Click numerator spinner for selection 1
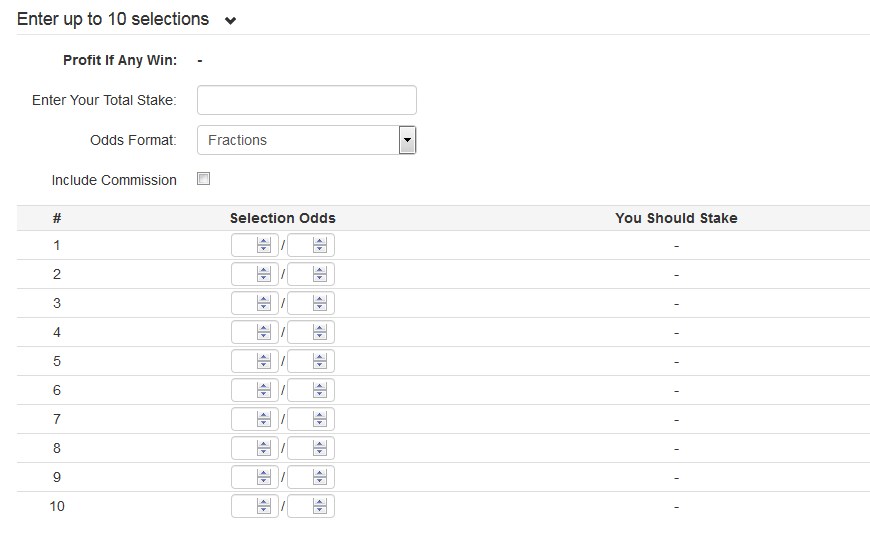Screen dimensions: 870x539 (264, 245)
